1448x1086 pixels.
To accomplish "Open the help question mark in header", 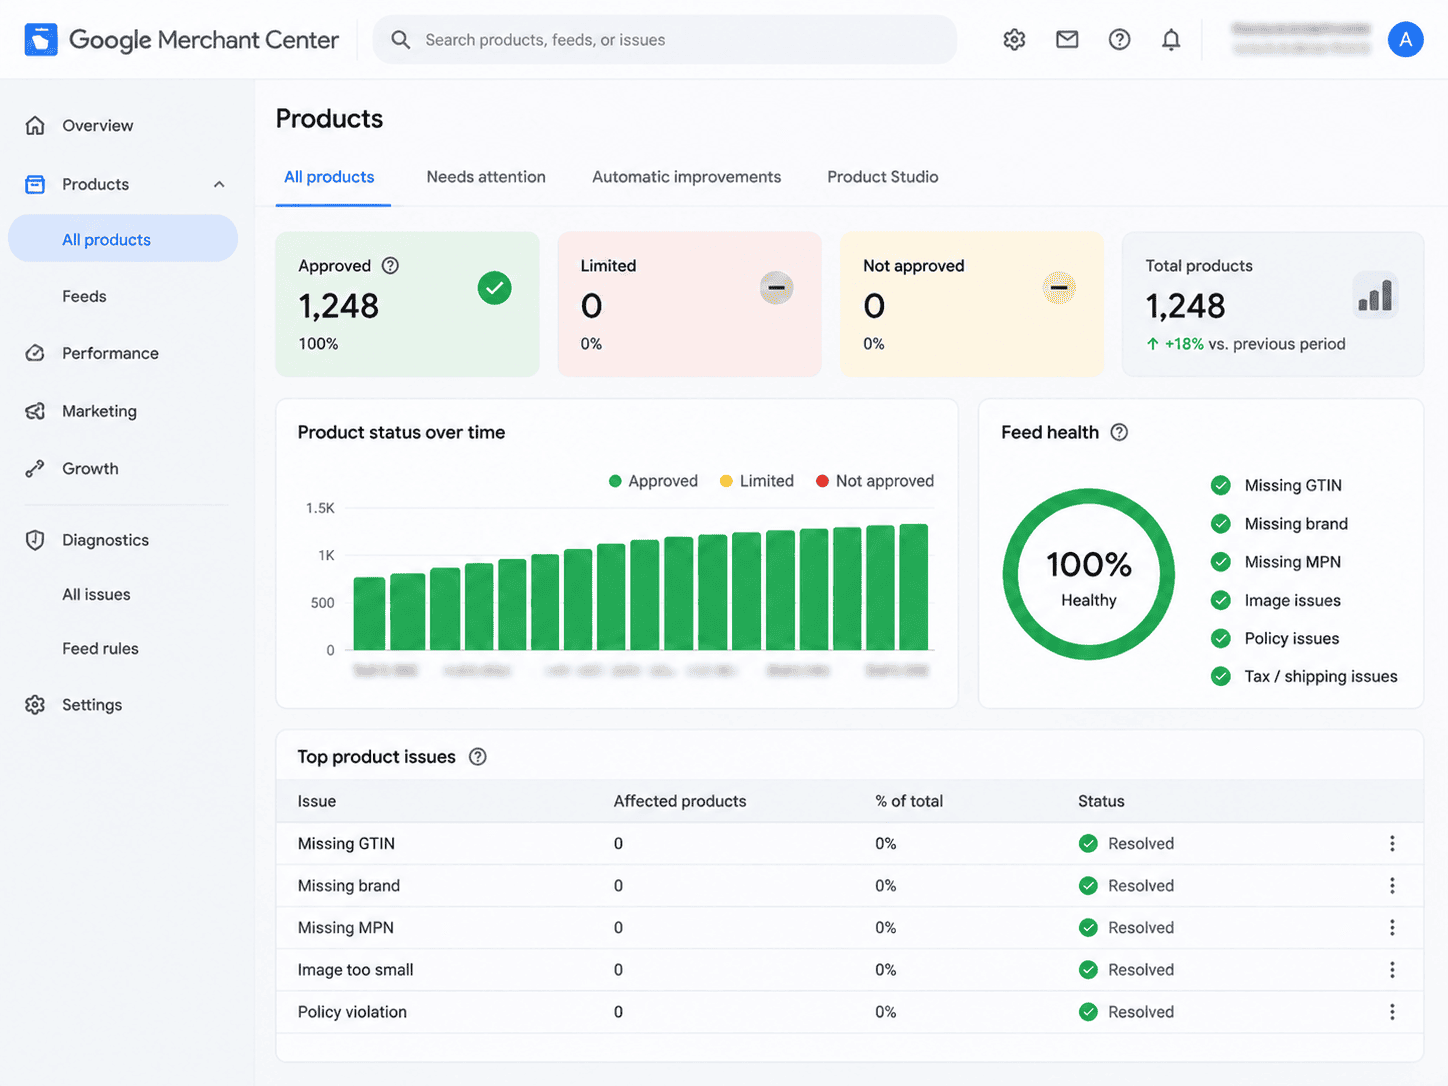I will [1119, 40].
